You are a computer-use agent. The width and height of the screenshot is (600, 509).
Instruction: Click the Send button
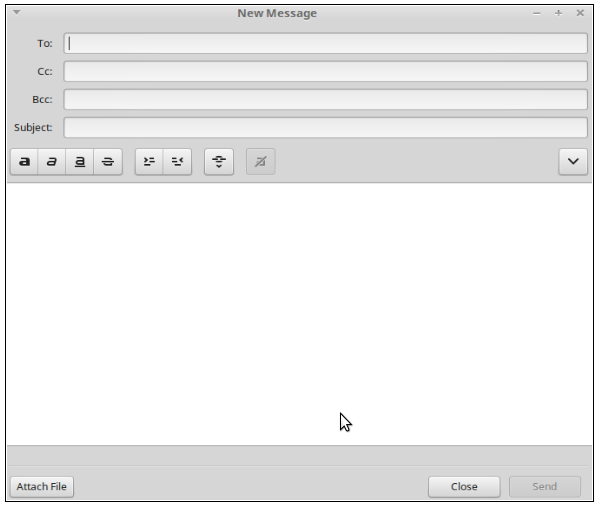(545, 486)
